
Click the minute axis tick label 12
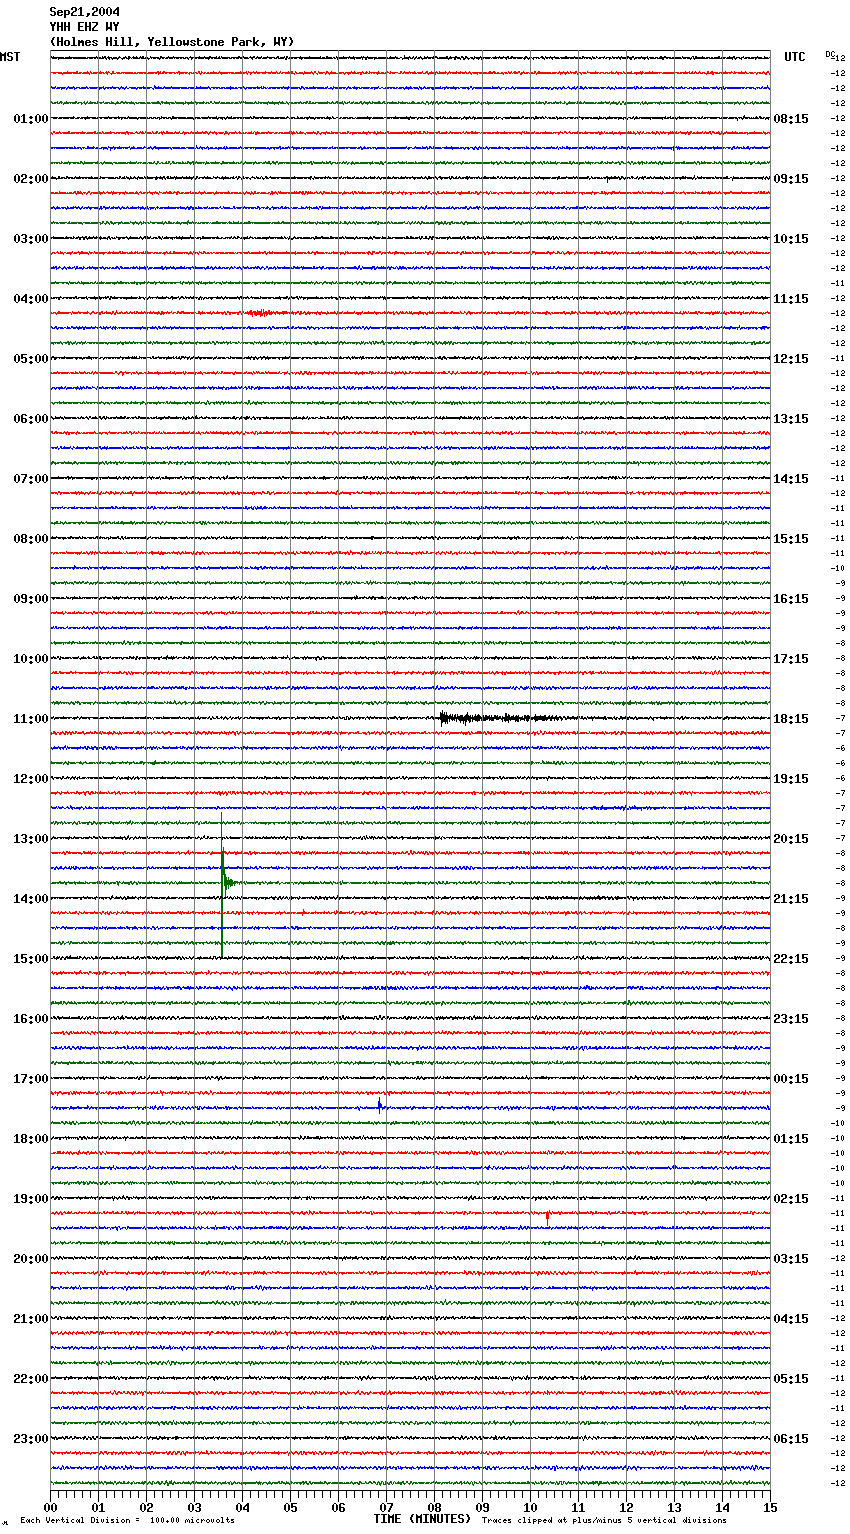(x=626, y=1507)
